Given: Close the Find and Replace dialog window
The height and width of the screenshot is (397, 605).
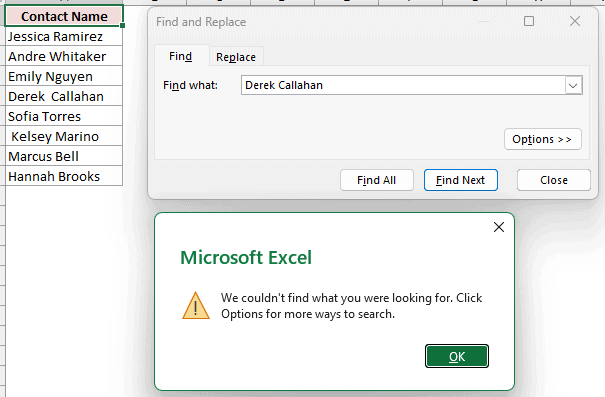Looking at the screenshot, I should pyautogui.click(x=575, y=21).
